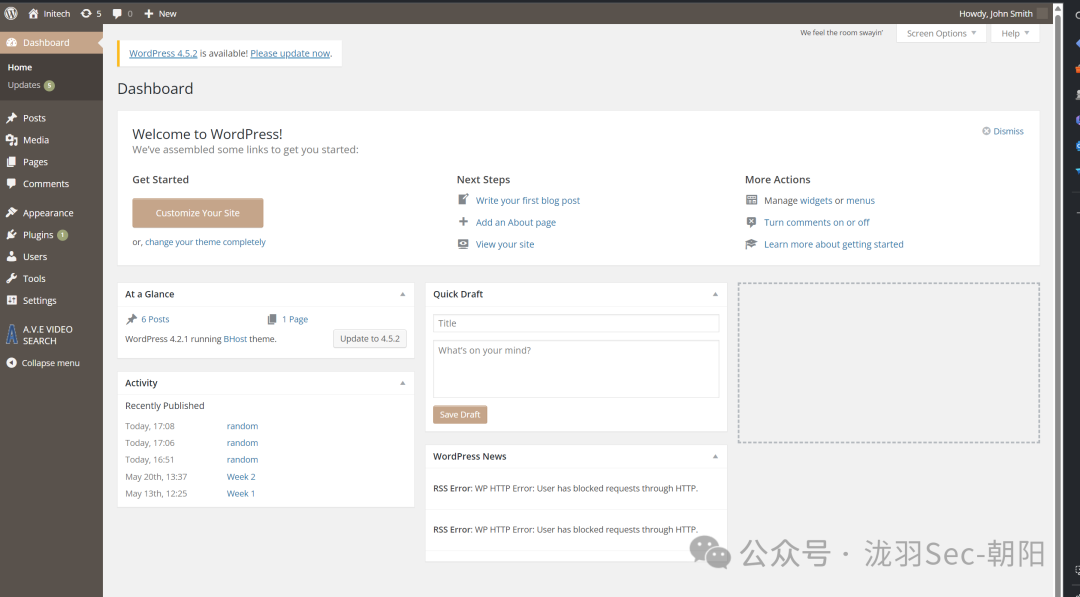Screen dimensions: 1080x597
Task: Click the page icon beside 1 Page
Action: pos(272,319)
